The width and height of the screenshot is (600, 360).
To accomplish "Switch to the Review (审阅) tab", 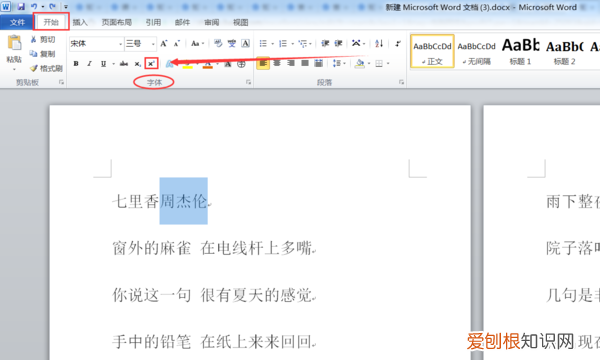I will point(211,23).
